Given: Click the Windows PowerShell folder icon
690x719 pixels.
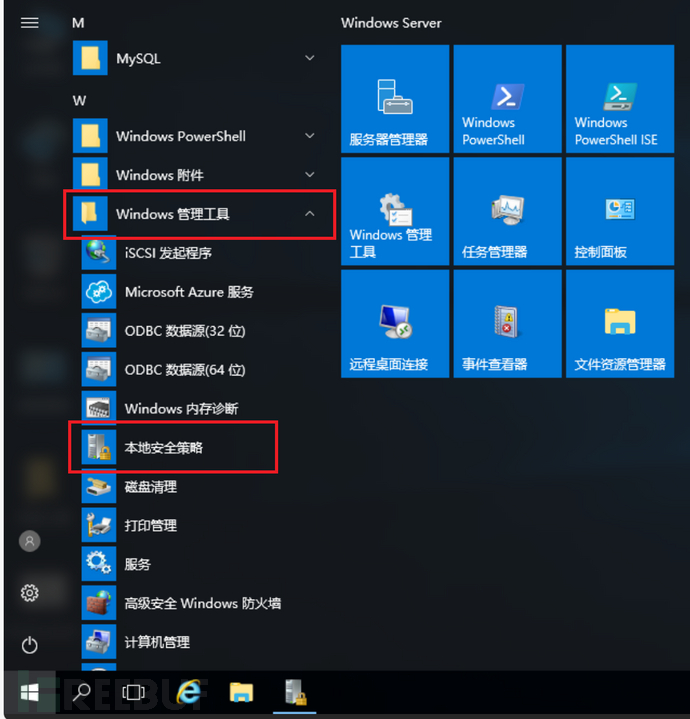Looking at the screenshot, I should pos(90,136).
